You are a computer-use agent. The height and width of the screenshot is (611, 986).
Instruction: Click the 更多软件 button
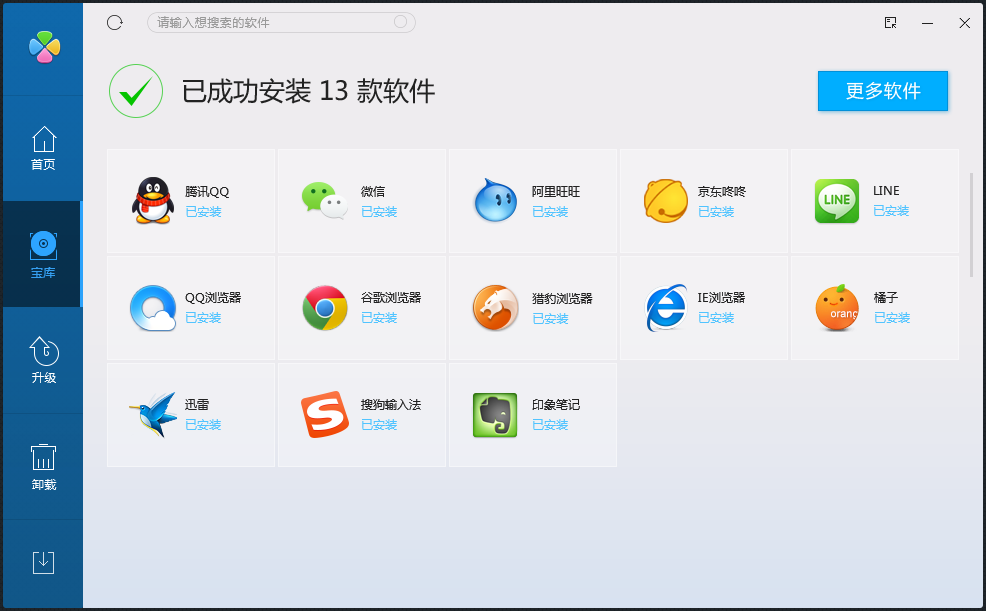point(882,91)
